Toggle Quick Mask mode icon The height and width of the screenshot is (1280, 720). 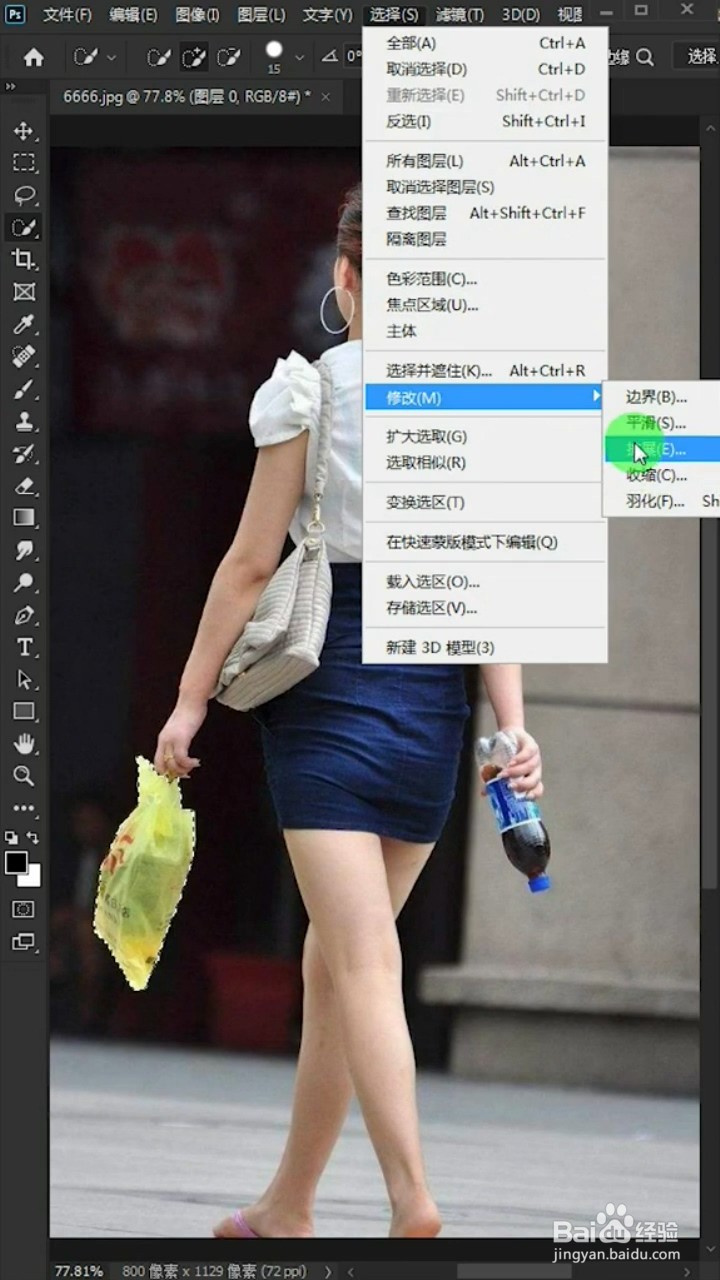[x=24, y=909]
